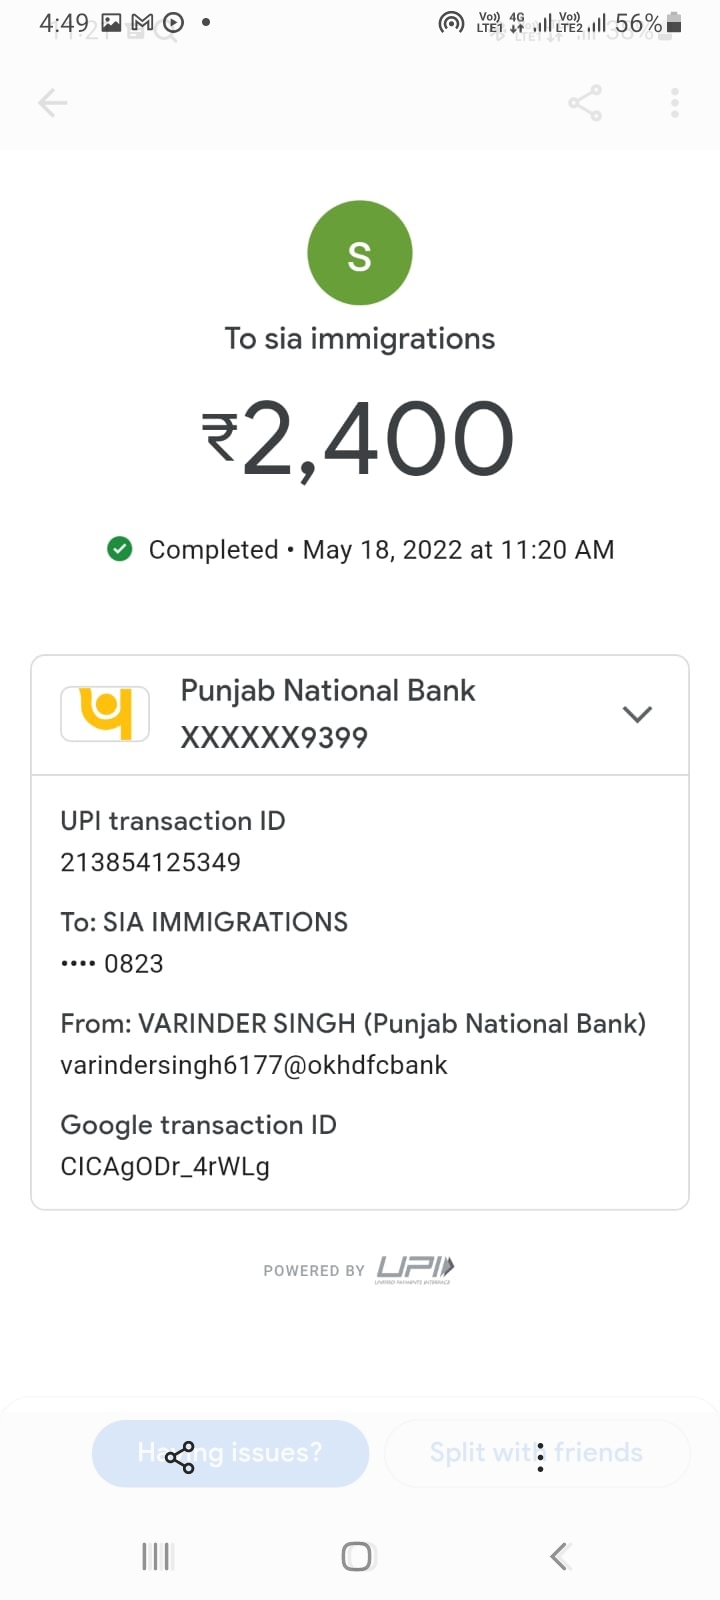This screenshot has width=720, height=1600.
Task: Open the three-dot overflow menu in header
Action: click(675, 102)
